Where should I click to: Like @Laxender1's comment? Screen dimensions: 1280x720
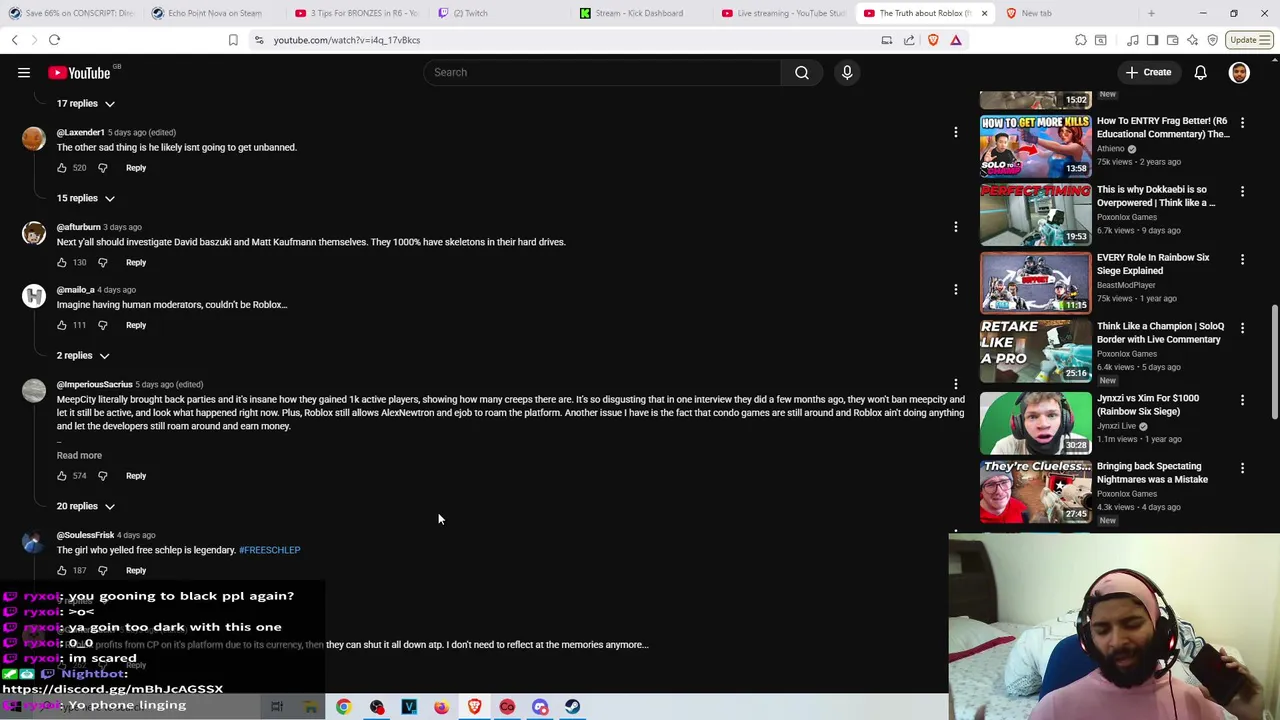62,168
